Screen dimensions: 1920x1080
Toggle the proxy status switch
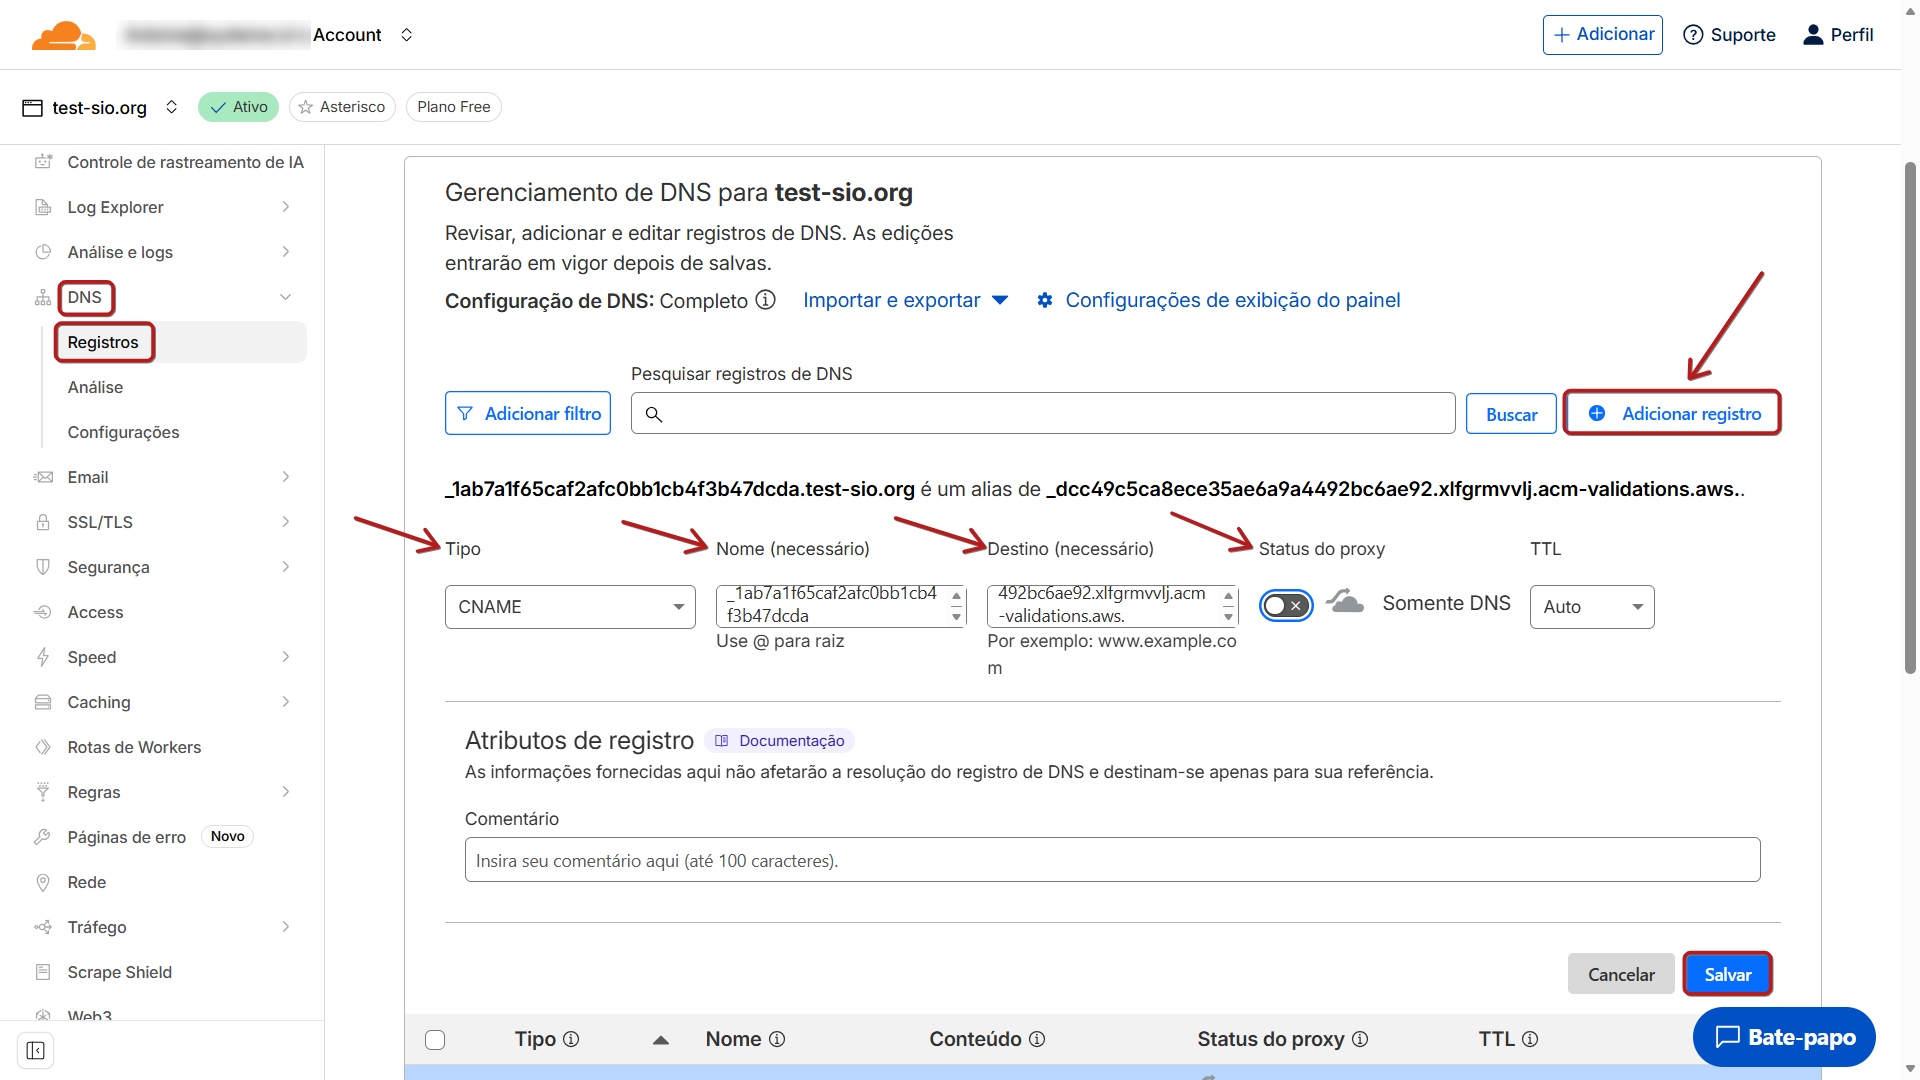coord(1285,606)
